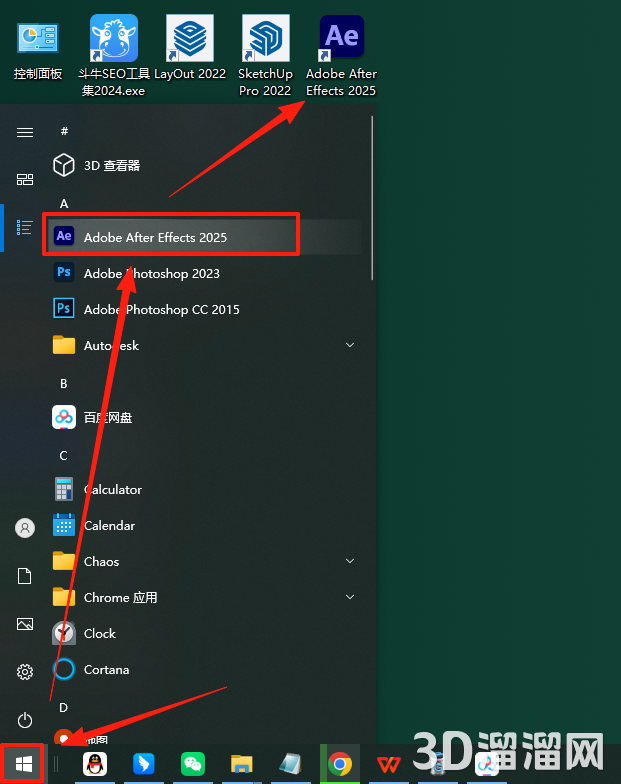Launch Adobe After Effects 2025 from Start list
This screenshot has width=621, height=784.
[205, 237]
